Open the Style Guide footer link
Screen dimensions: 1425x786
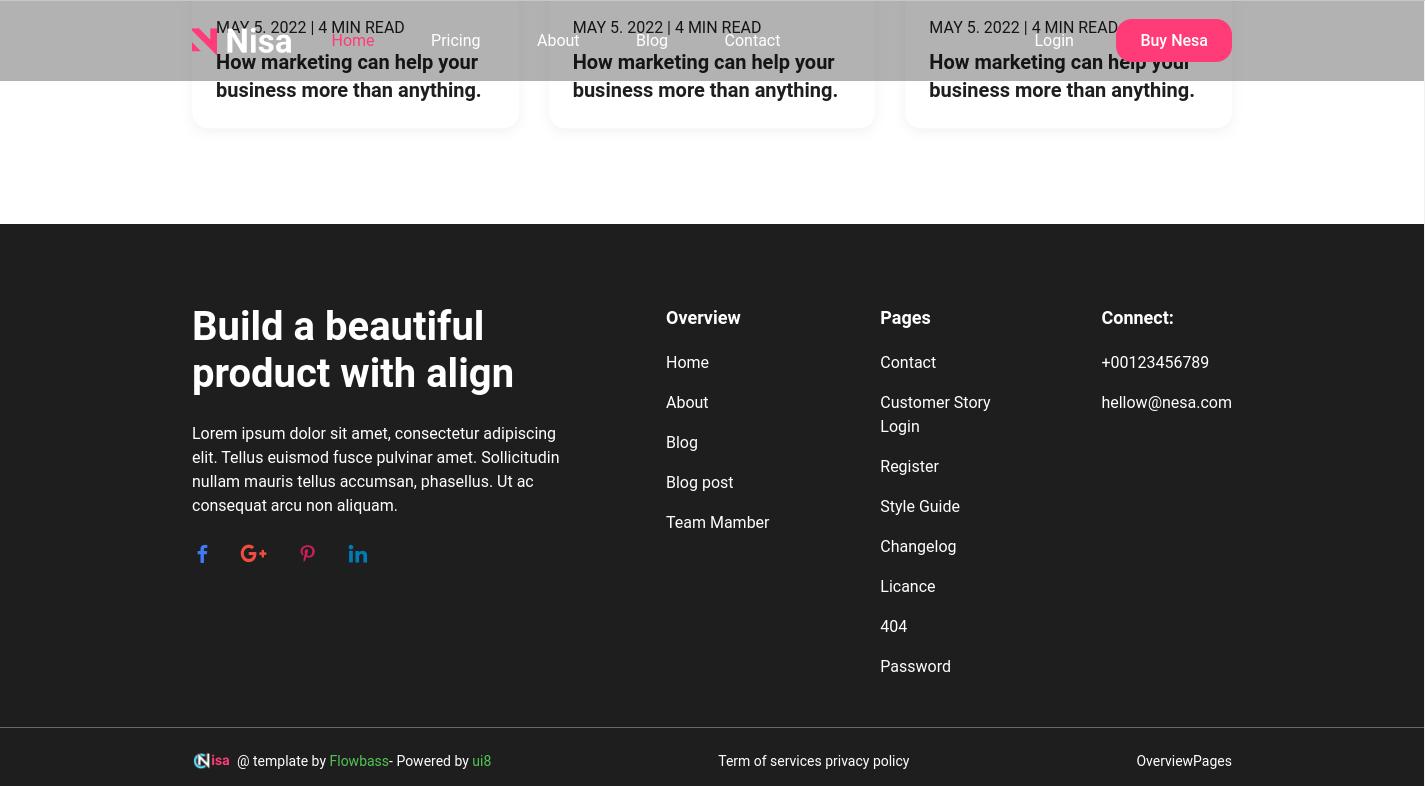920,506
